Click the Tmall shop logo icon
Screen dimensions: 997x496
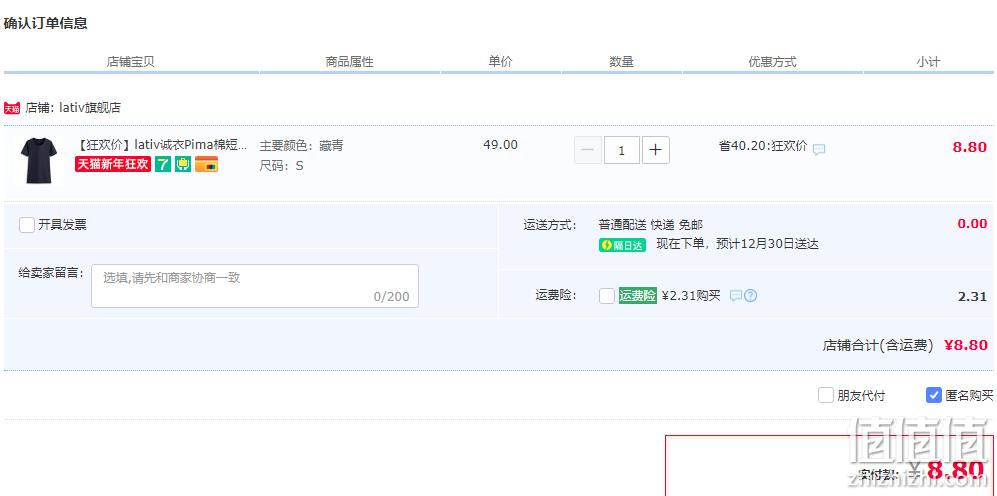pos(12,108)
